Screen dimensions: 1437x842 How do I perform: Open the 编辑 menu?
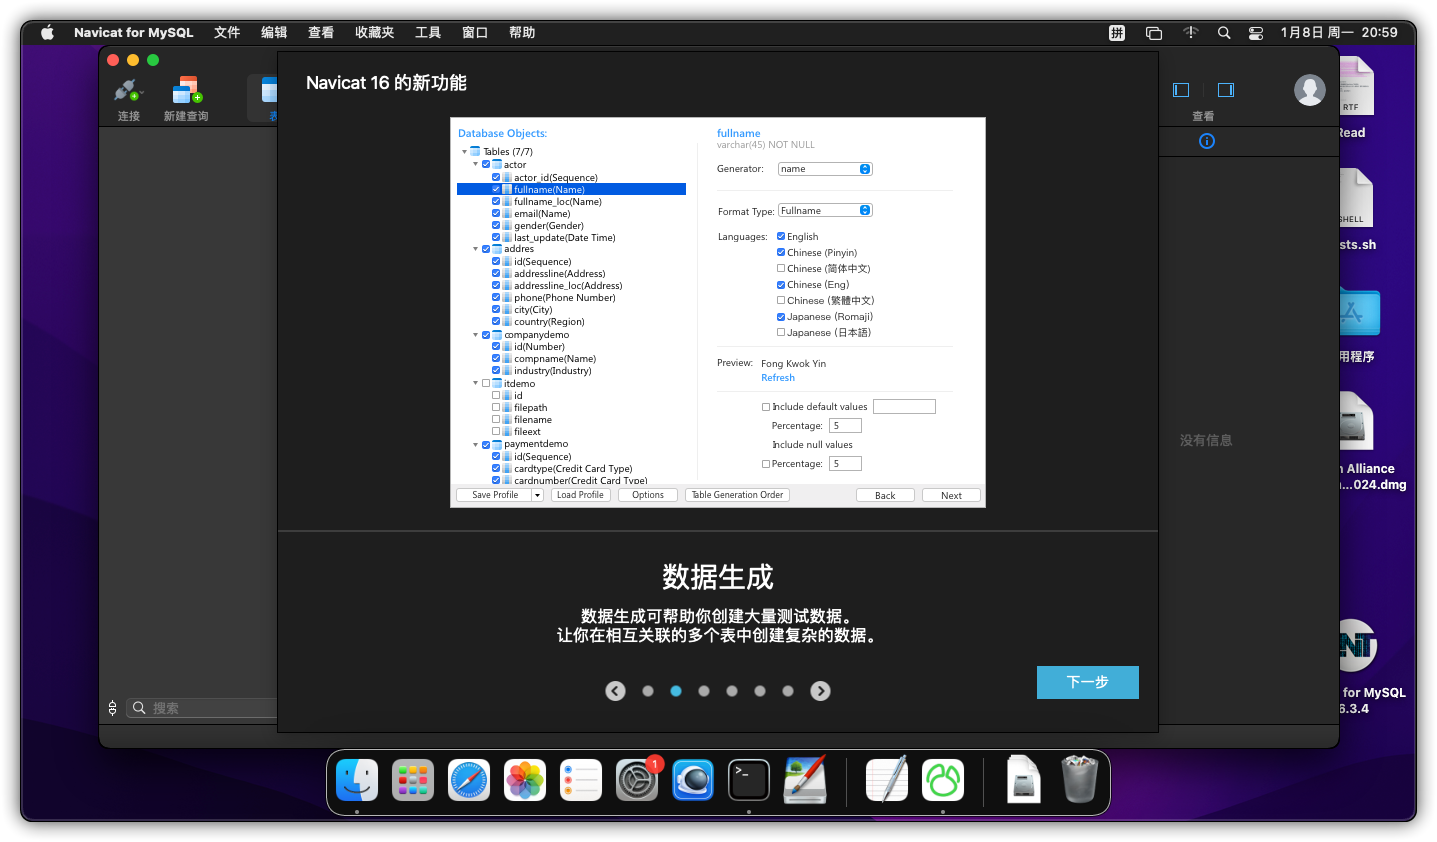[x=274, y=32]
